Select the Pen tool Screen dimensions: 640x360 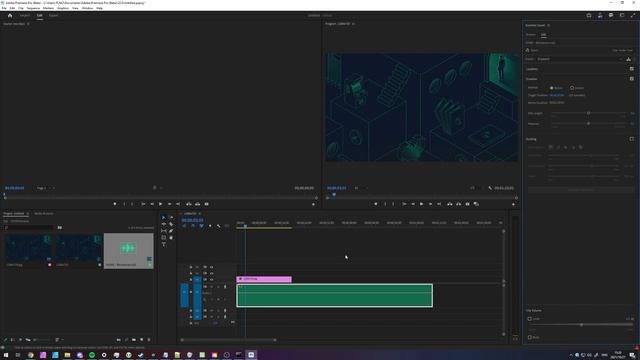coord(171,231)
